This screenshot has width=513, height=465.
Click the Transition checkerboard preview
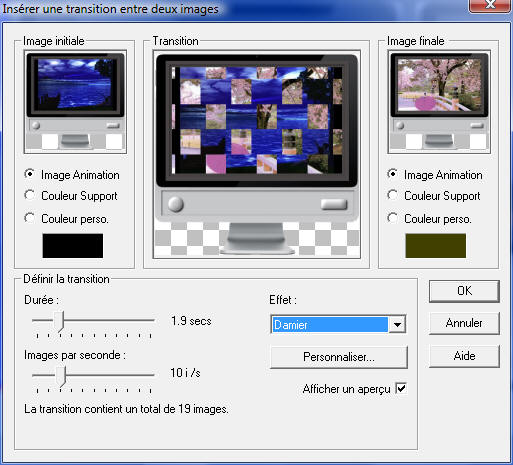pyautogui.click(x=257, y=154)
